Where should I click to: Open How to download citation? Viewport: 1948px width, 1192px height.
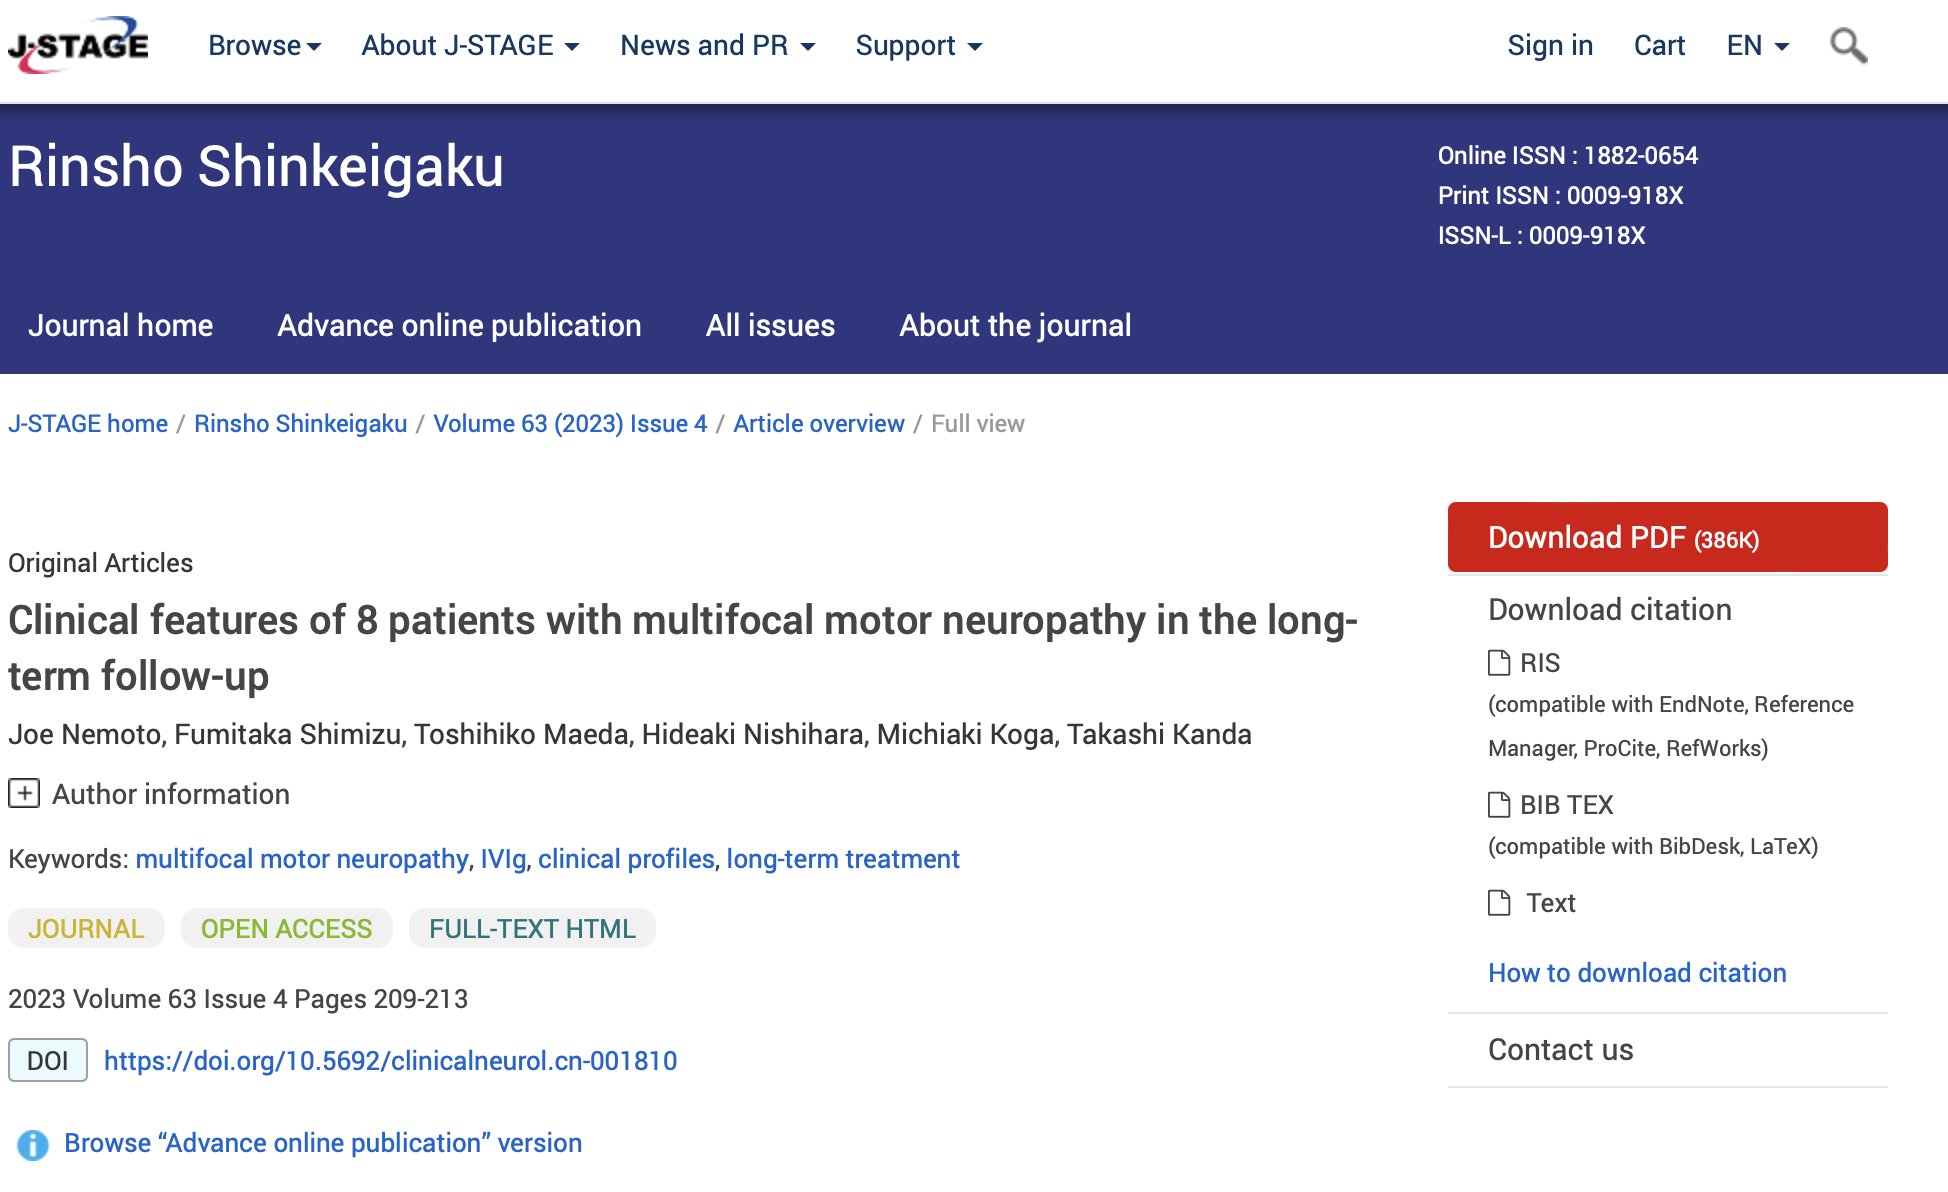[x=1637, y=972]
